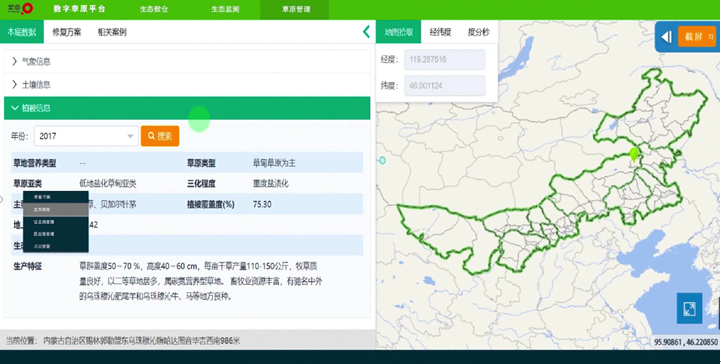The width and height of the screenshot is (721, 364).
Task: Click the map coordinate readout 95.90861, 46.220850
Action: click(686, 342)
